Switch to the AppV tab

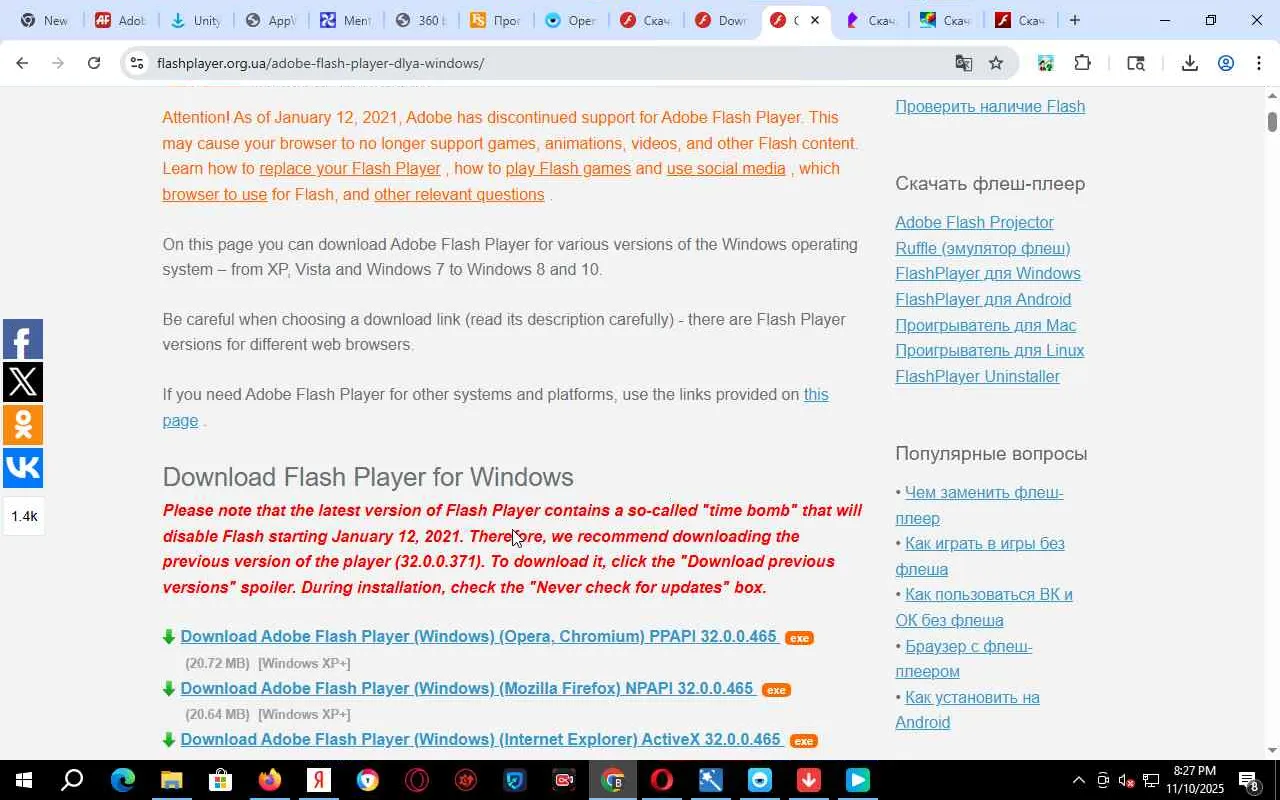pyautogui.click(x=270, y=20)
